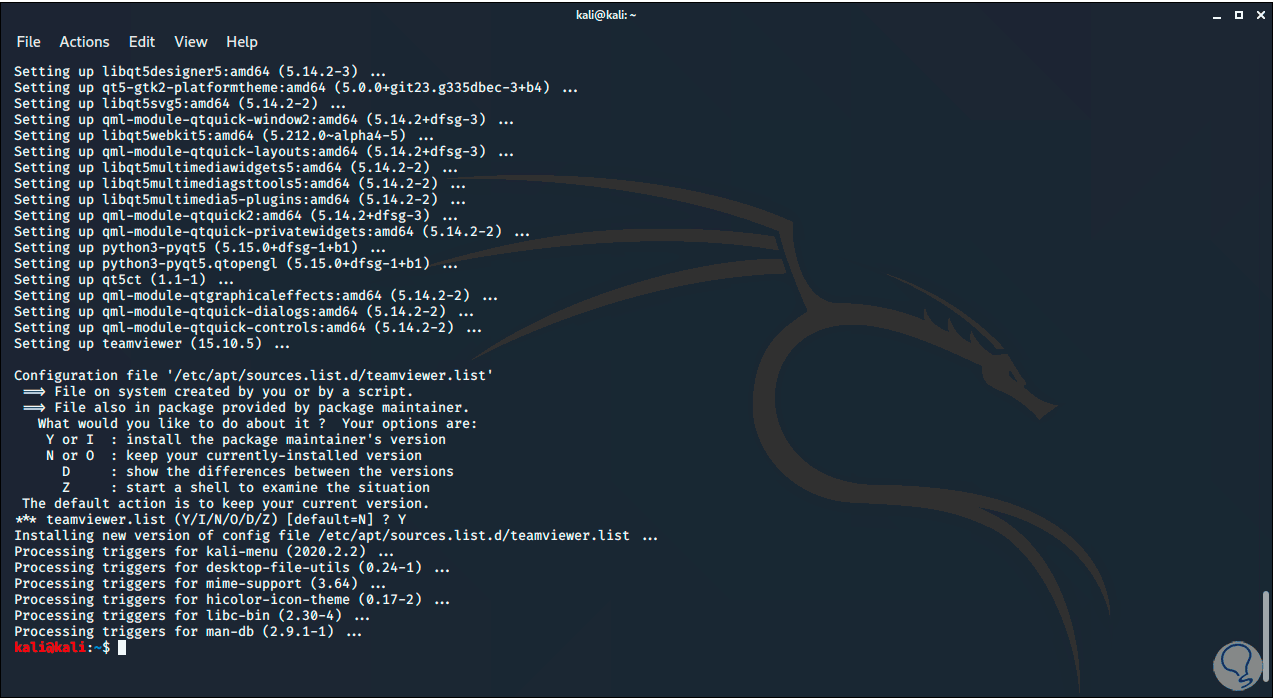Viewport: 1274px width, 700px height.
Task: Click 'Setting up qt5ct (1.1-1)' line
Action: 124,280
